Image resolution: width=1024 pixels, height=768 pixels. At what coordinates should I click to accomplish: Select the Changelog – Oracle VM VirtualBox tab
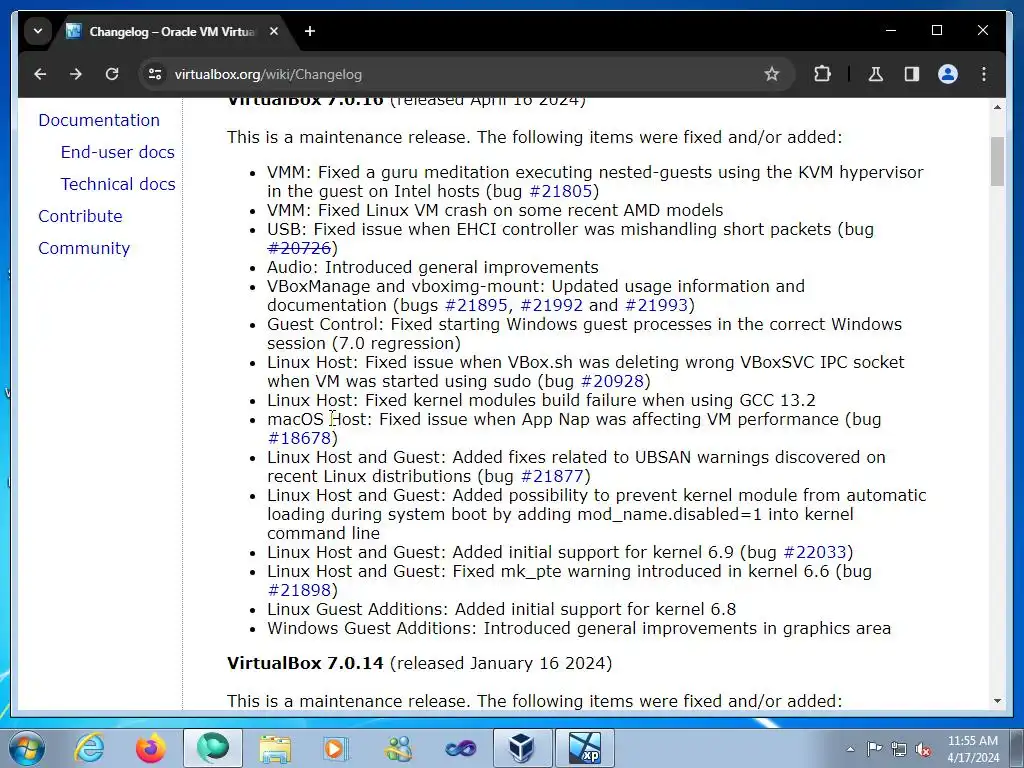tap(173, 31)
